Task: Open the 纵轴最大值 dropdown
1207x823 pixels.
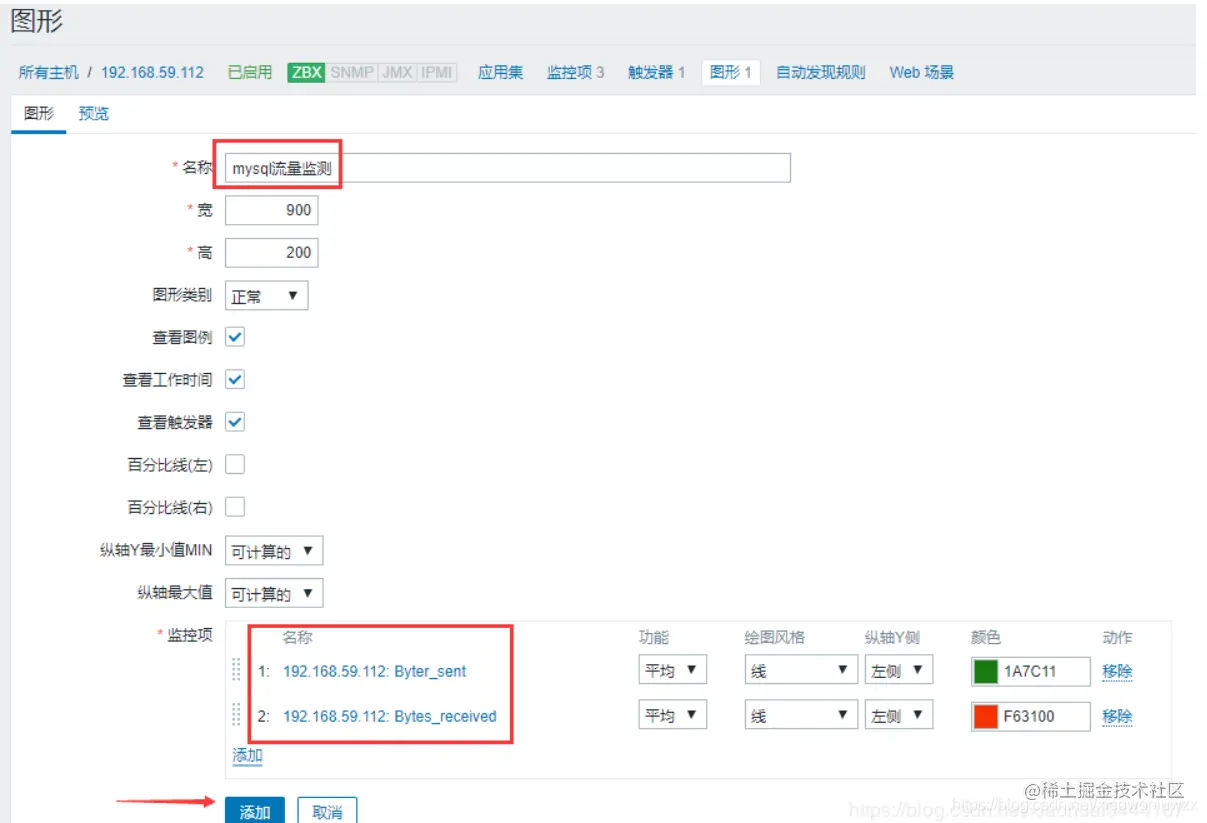Action: point(274,593)
